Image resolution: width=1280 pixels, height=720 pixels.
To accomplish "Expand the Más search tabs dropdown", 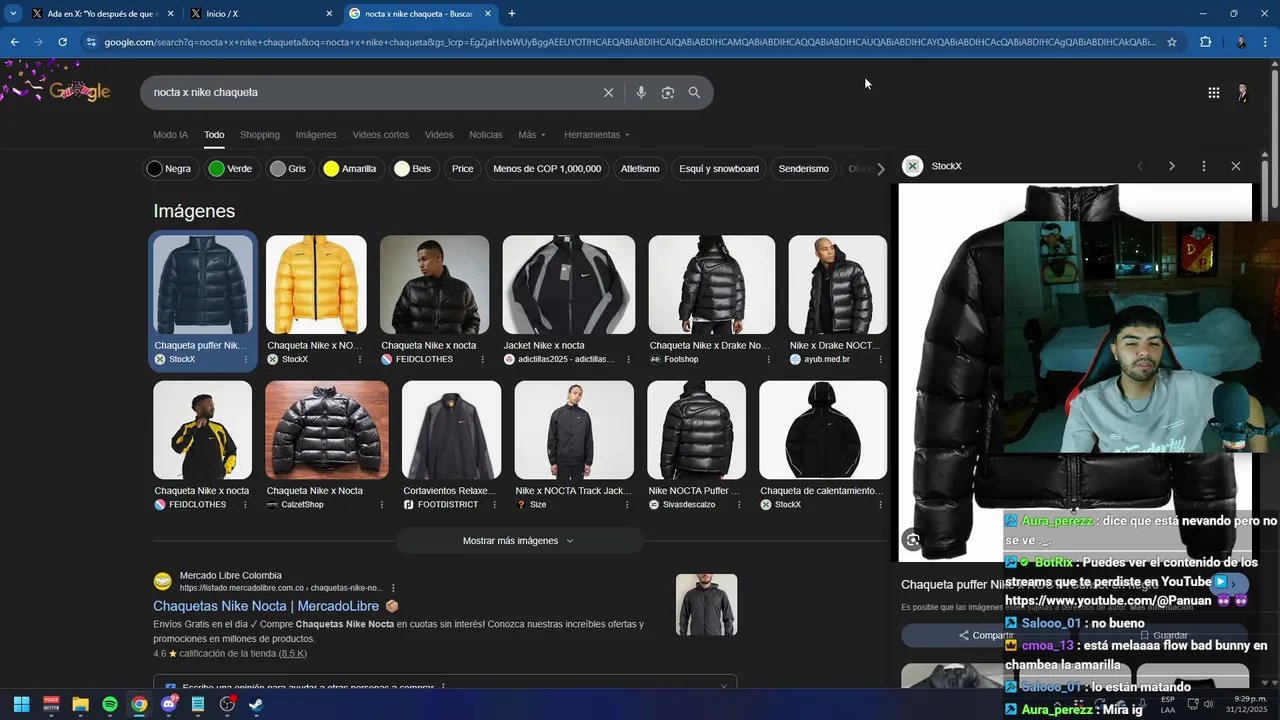I will (x=532, y=135).
